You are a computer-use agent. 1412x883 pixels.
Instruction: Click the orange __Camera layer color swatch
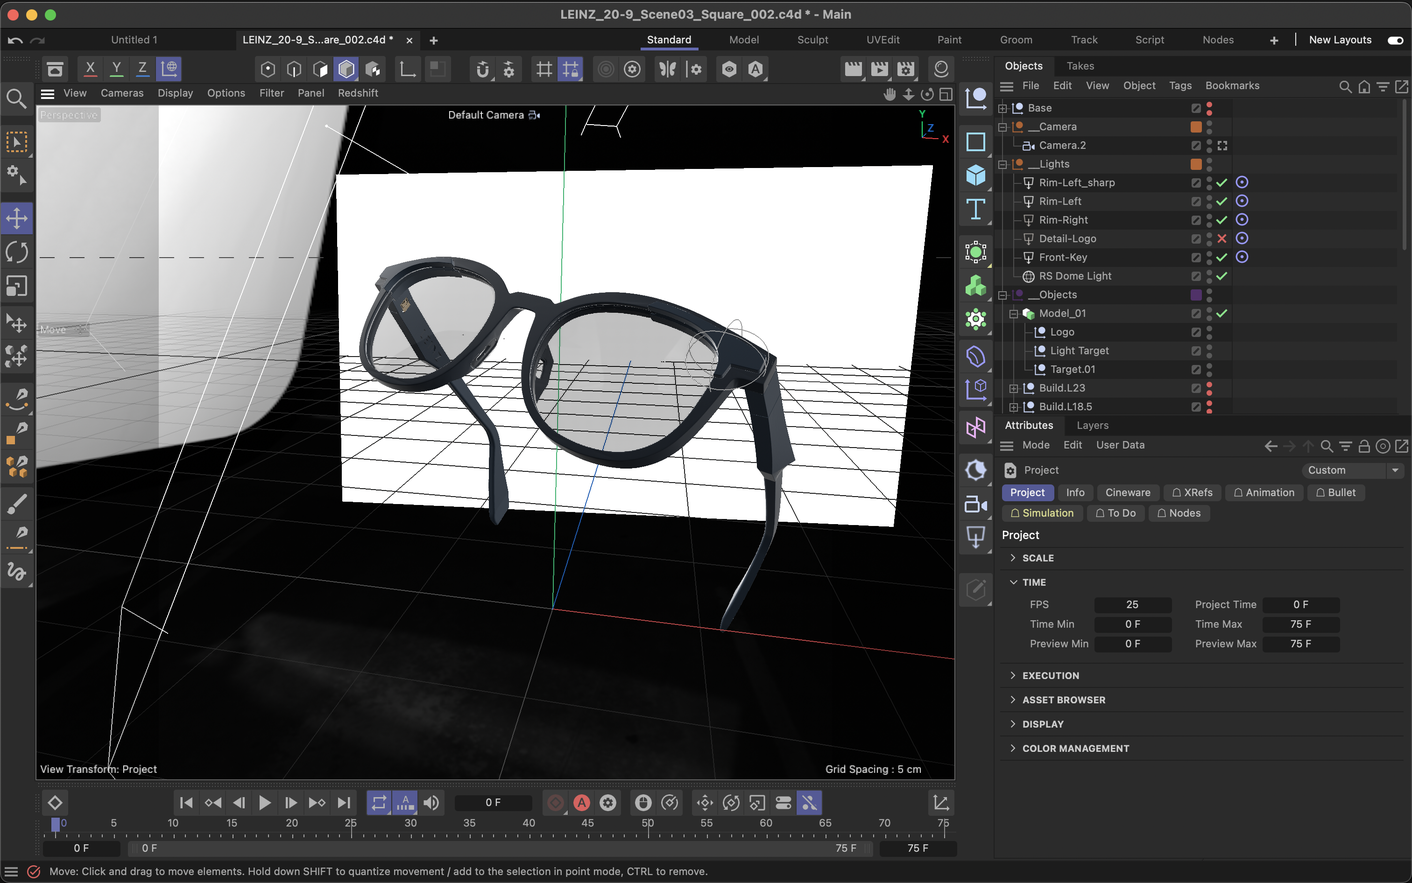1195,127
